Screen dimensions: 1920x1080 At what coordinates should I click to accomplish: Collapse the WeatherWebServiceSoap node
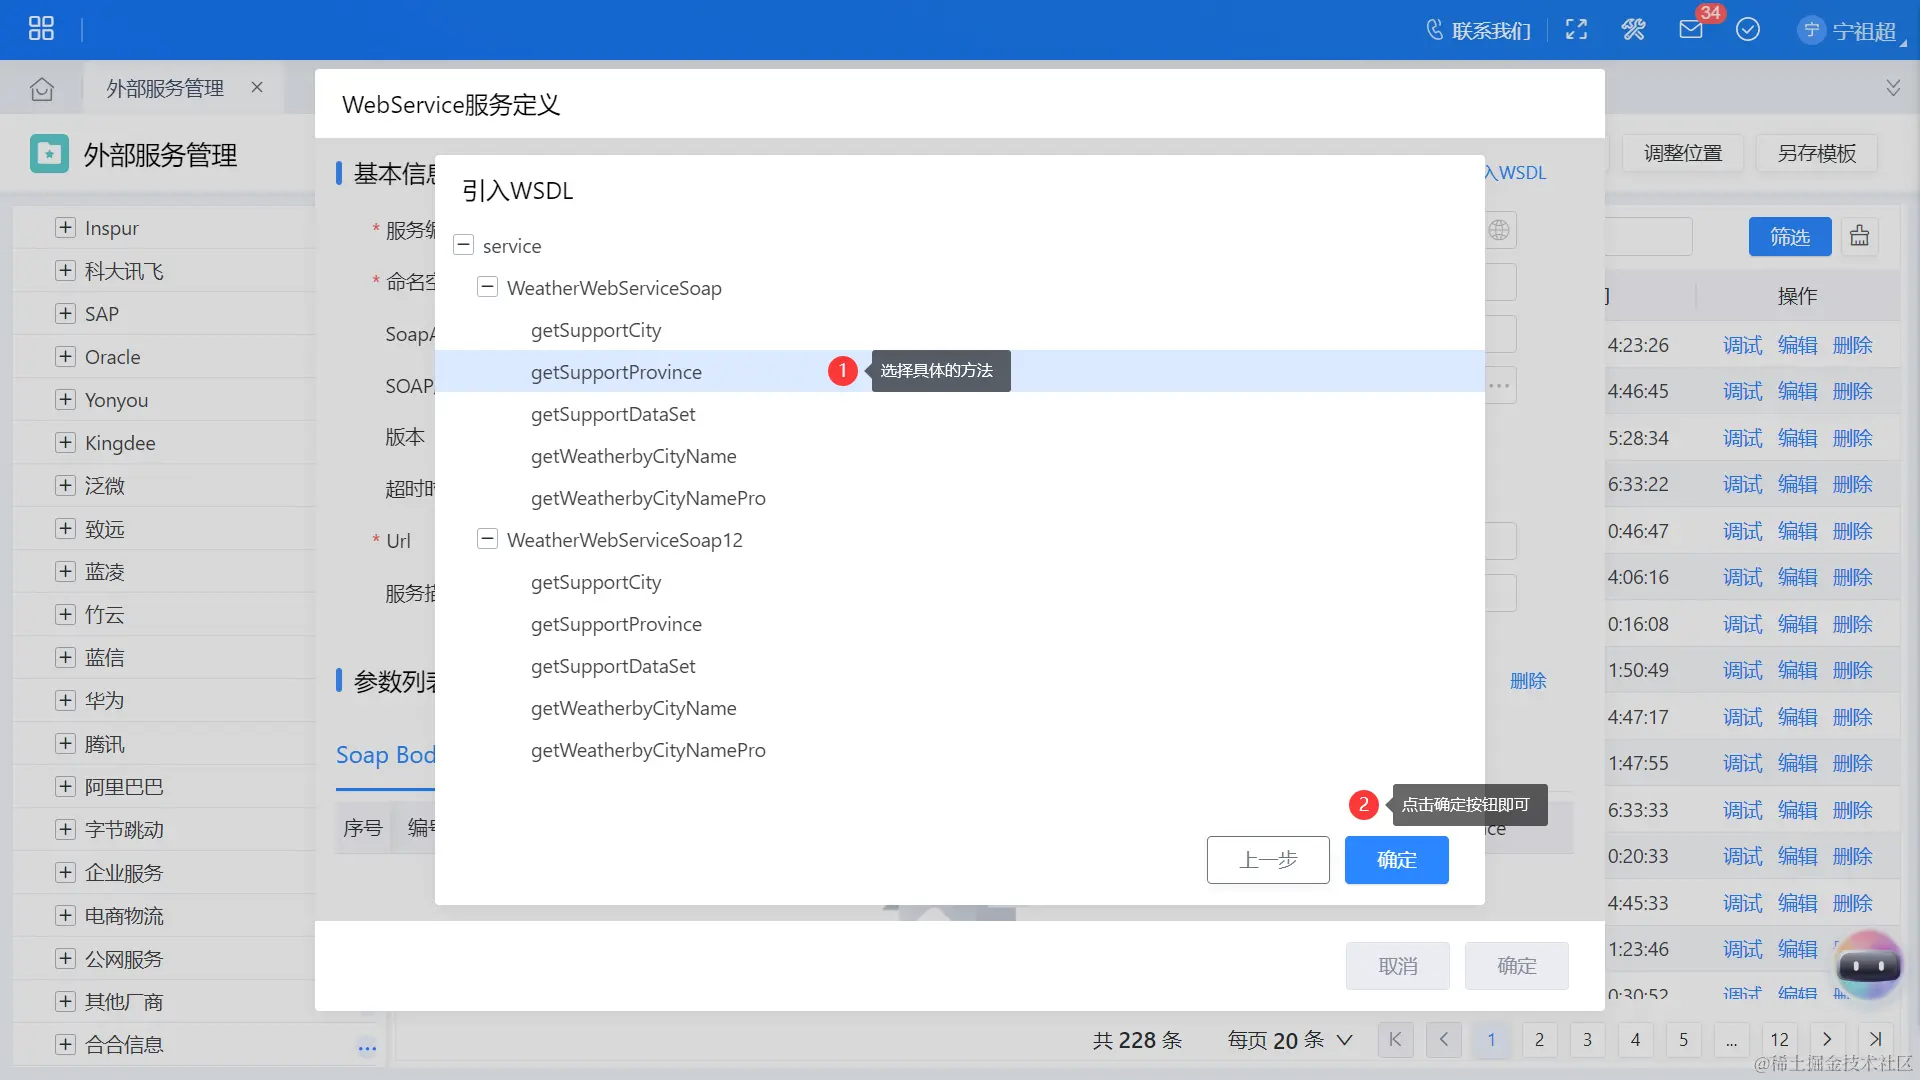[x=487, y=287]
